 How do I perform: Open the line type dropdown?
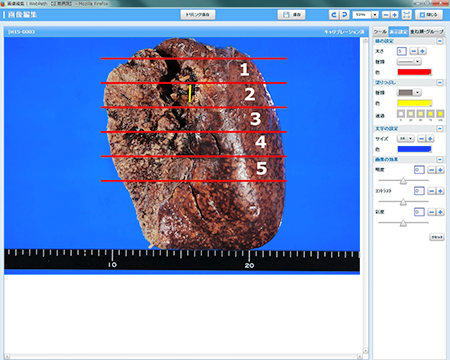[409, 62]
